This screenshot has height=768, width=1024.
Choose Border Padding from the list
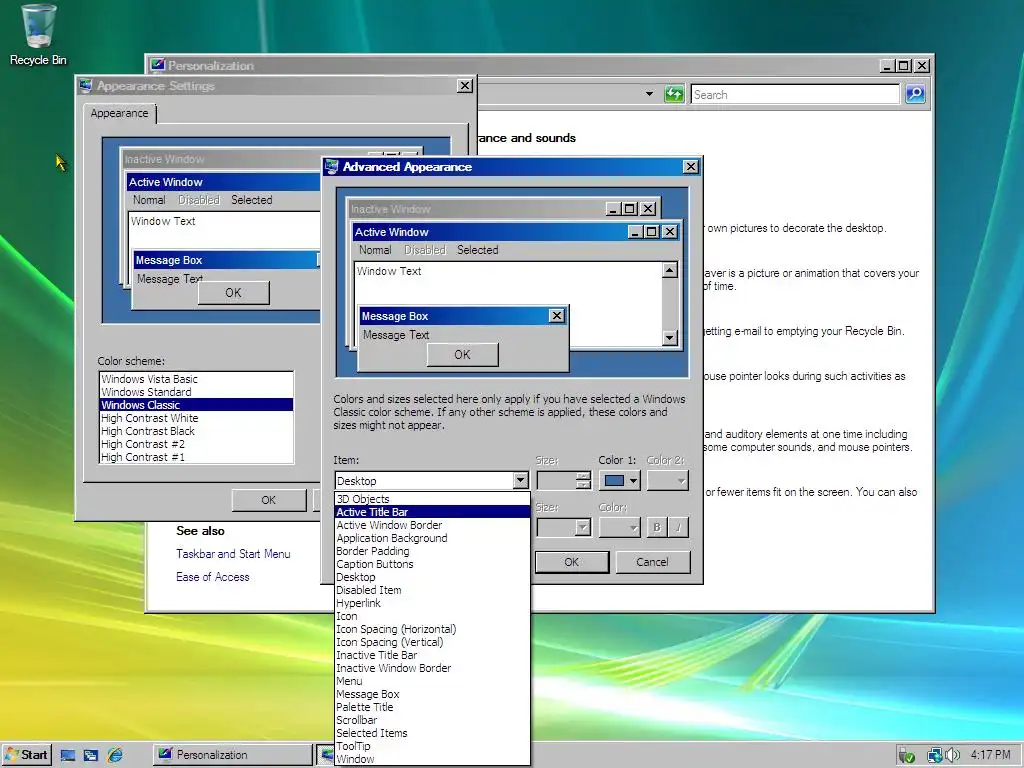(x=432, y=551)
